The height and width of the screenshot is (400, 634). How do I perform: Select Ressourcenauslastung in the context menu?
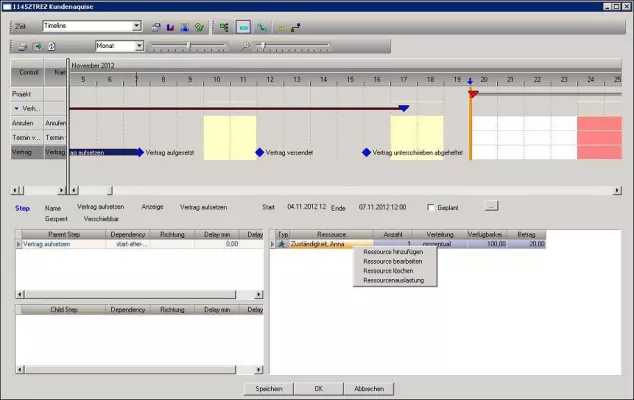pyautogui.click(x=393, y=280)
